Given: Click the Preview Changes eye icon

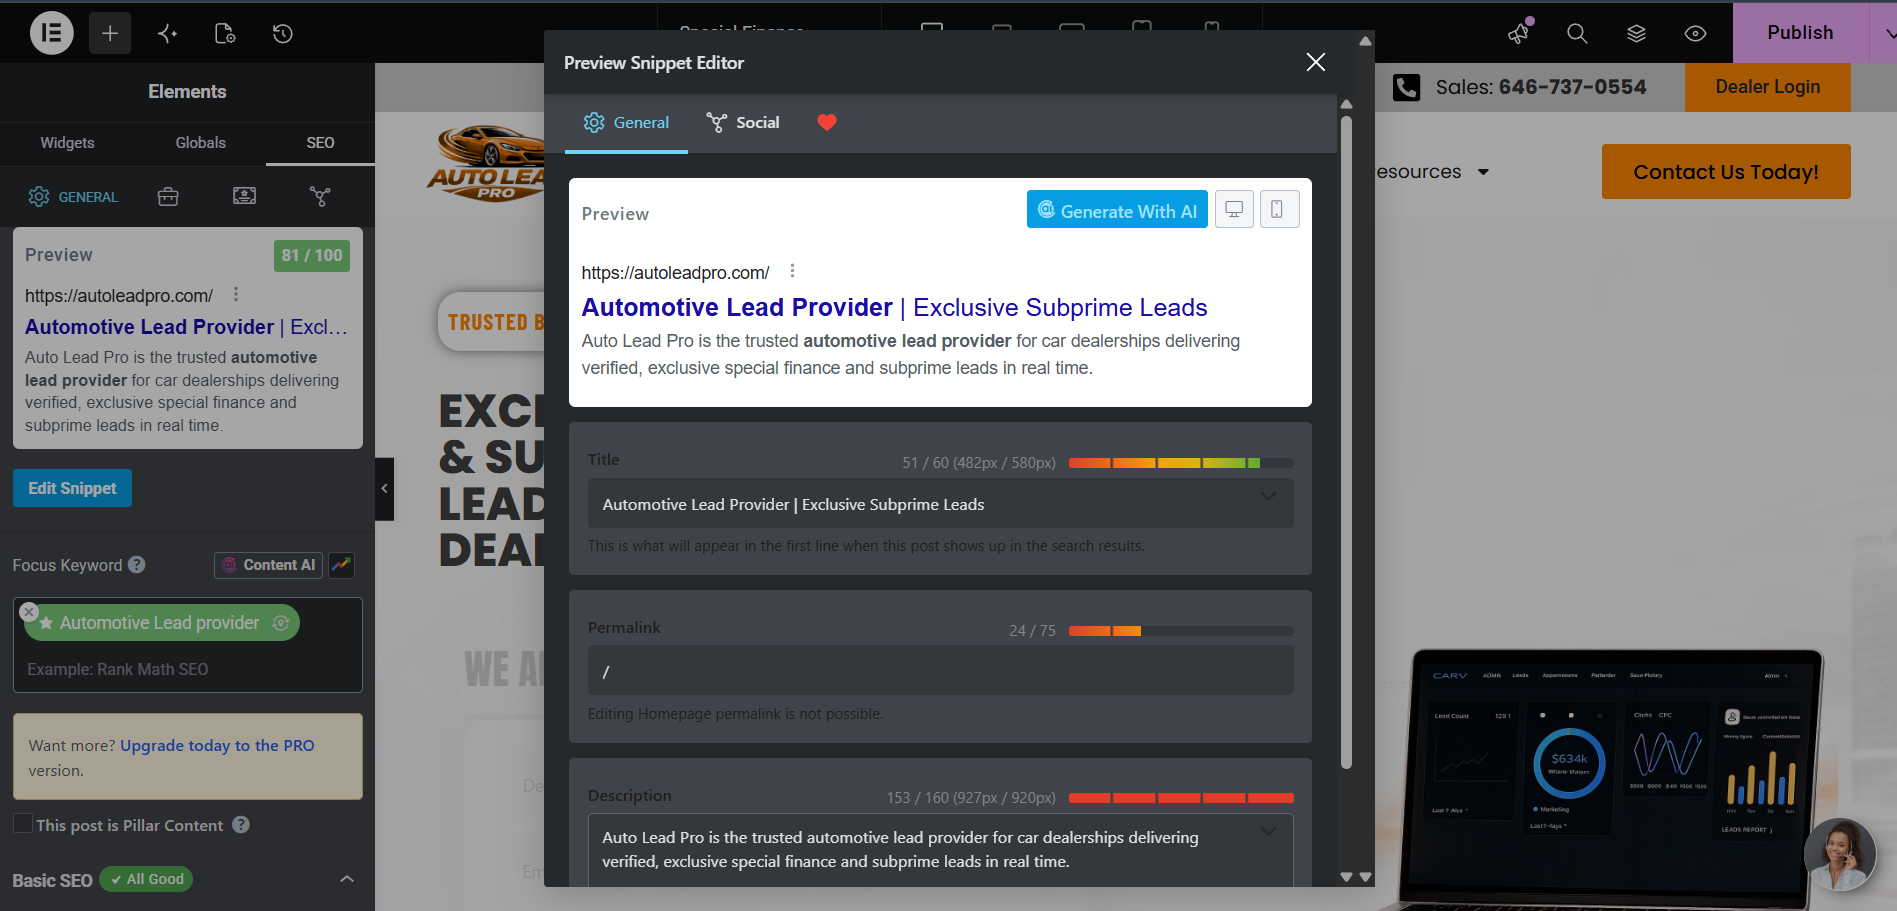Looking at the screenshot, I should [1695, 33].
